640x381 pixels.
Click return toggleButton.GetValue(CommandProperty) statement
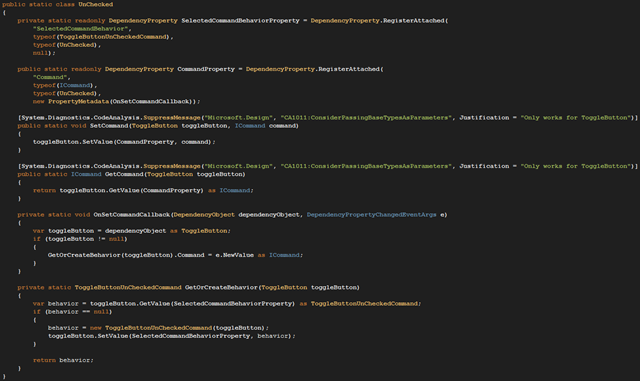[x=143, y=190]
